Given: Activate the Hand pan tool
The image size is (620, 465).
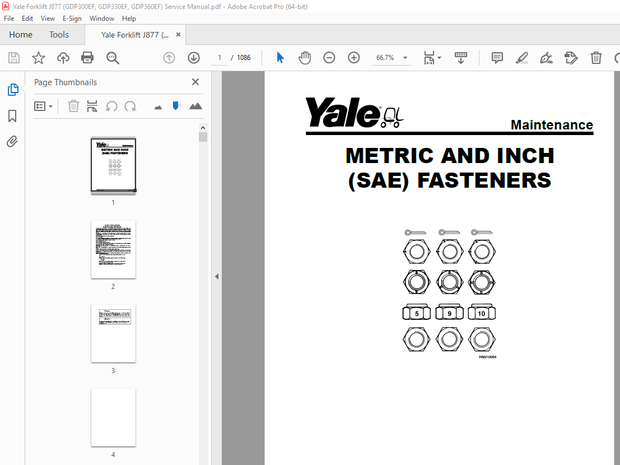Looking at the screenshot, I should tap(304, 58).
